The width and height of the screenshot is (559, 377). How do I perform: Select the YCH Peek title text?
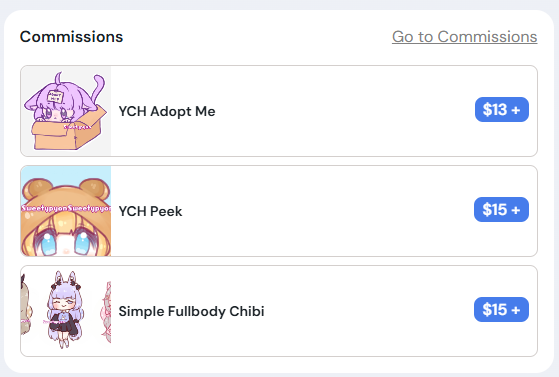(150, 211)
